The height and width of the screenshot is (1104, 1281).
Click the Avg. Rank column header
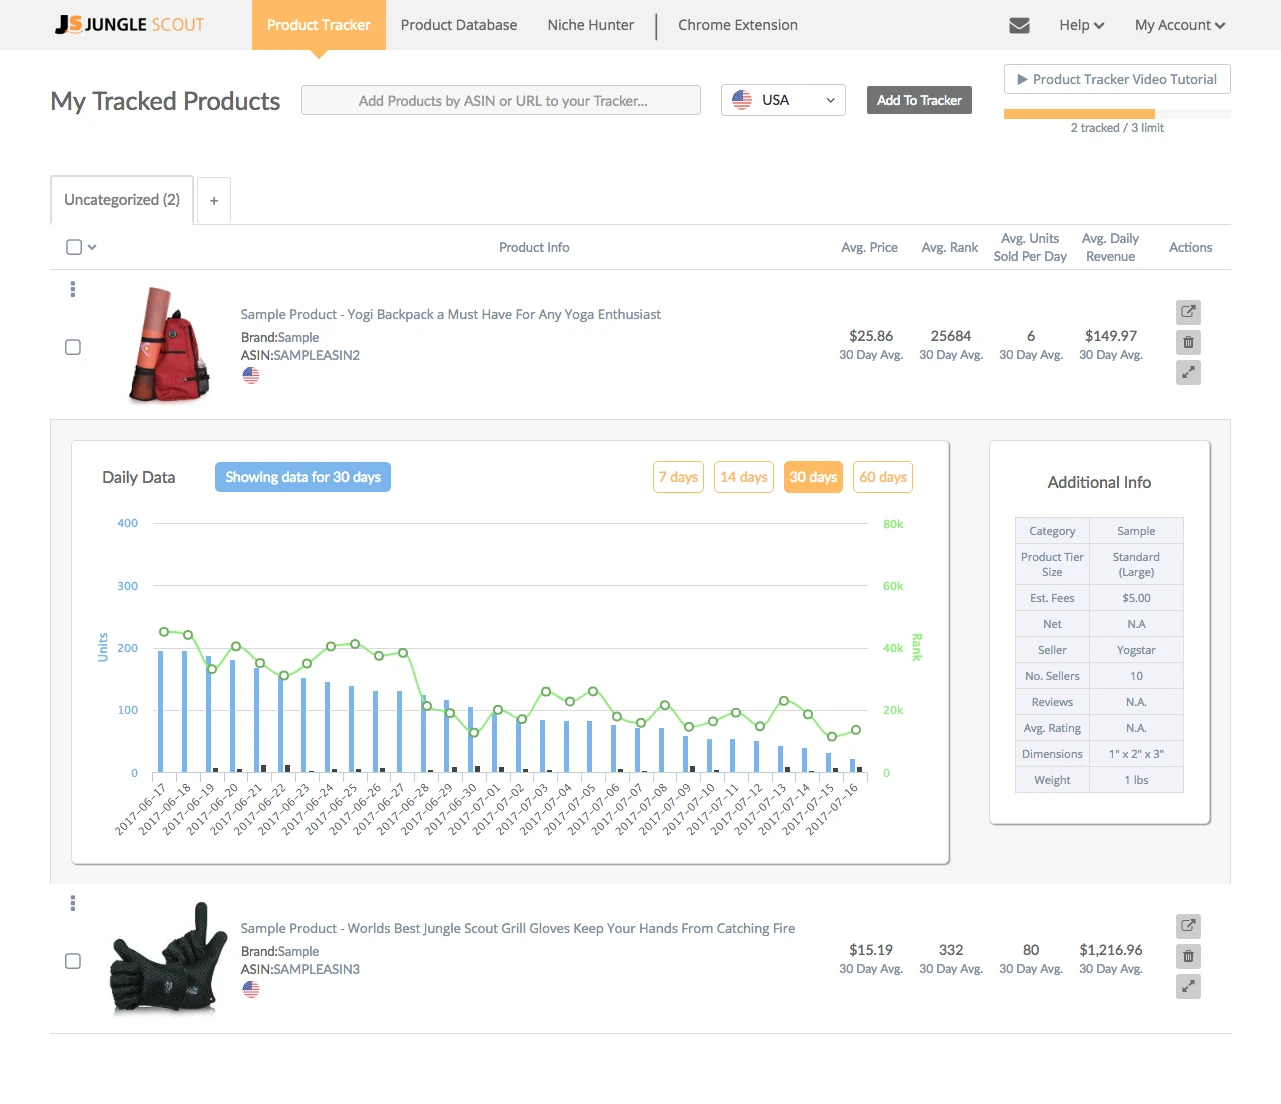[950, 247]
